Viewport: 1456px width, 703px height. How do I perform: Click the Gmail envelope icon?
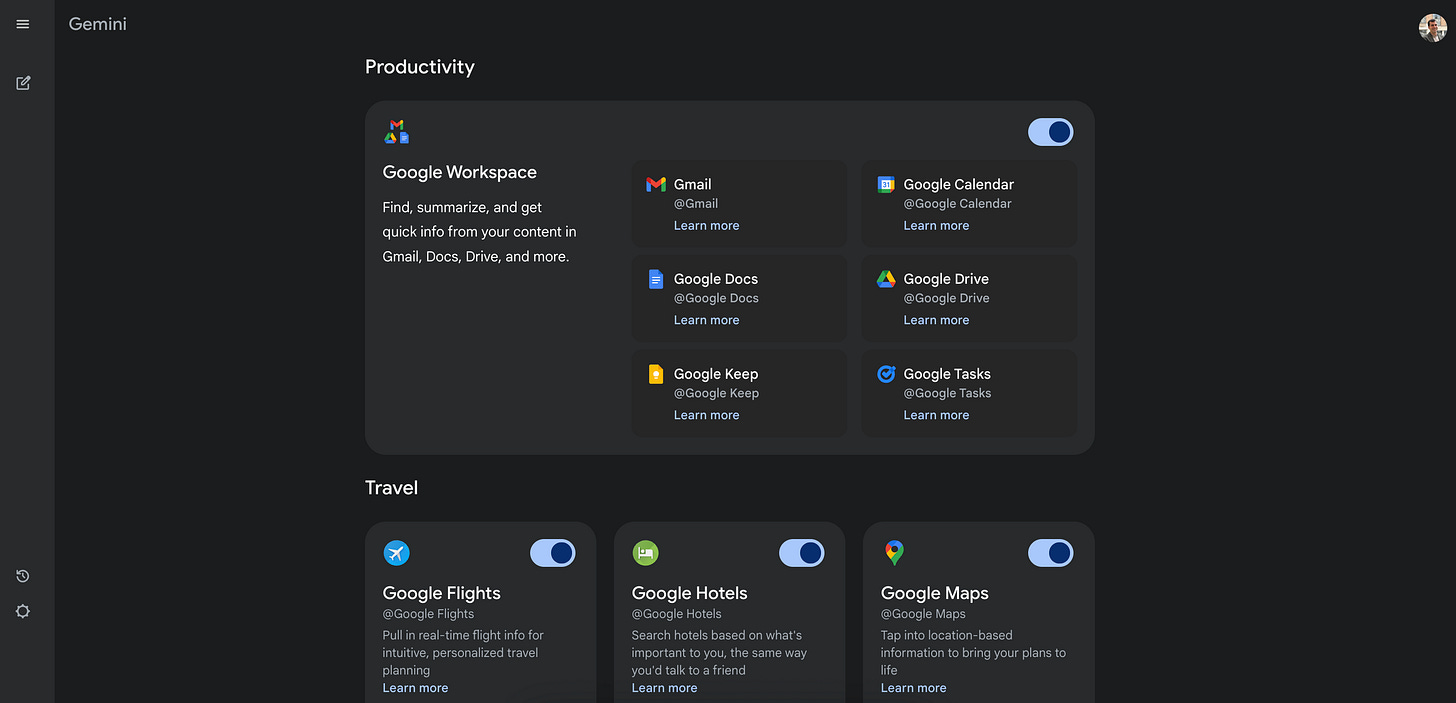pos(656,184)
